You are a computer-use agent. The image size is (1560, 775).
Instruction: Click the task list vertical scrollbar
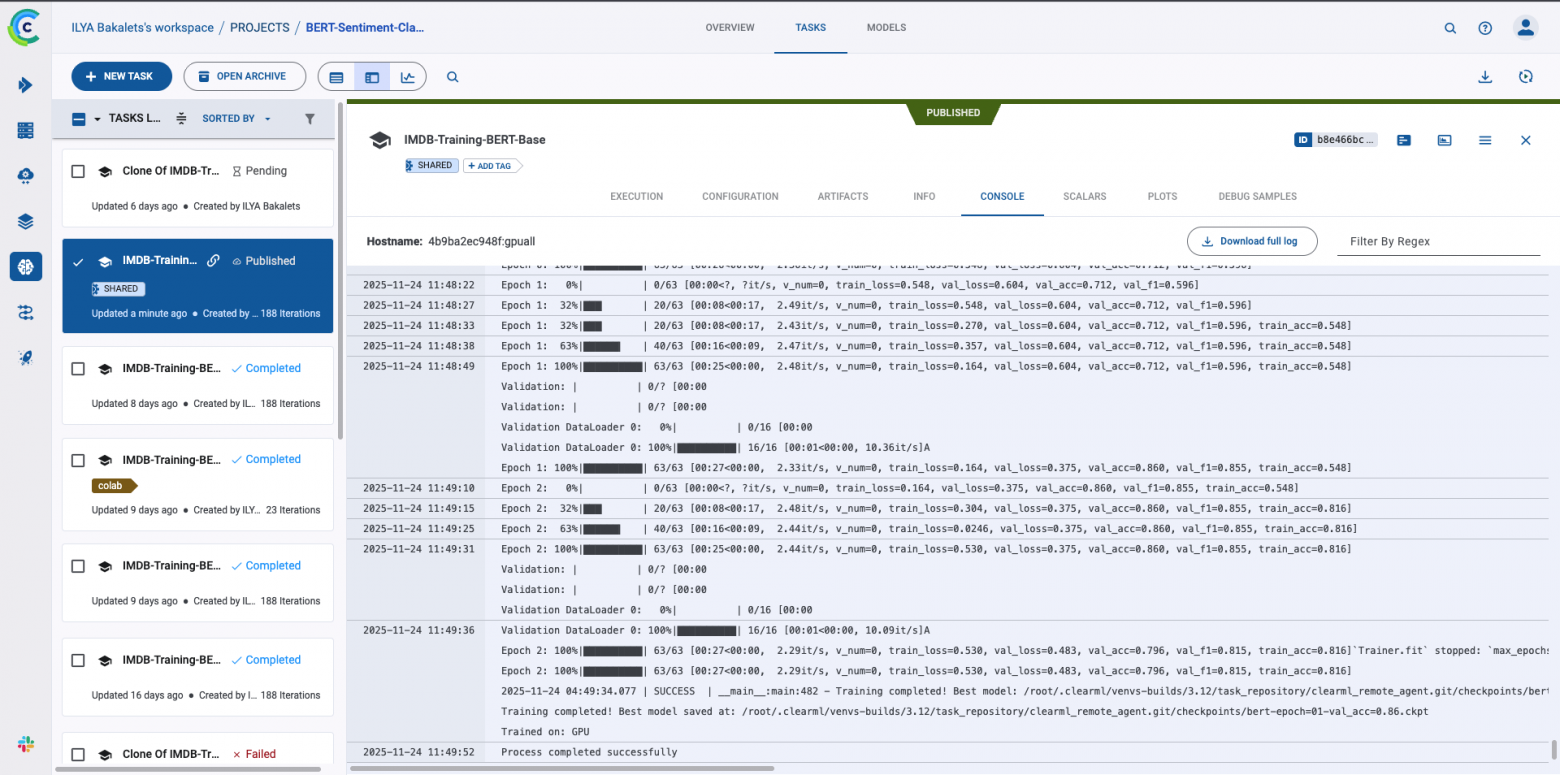343,270
